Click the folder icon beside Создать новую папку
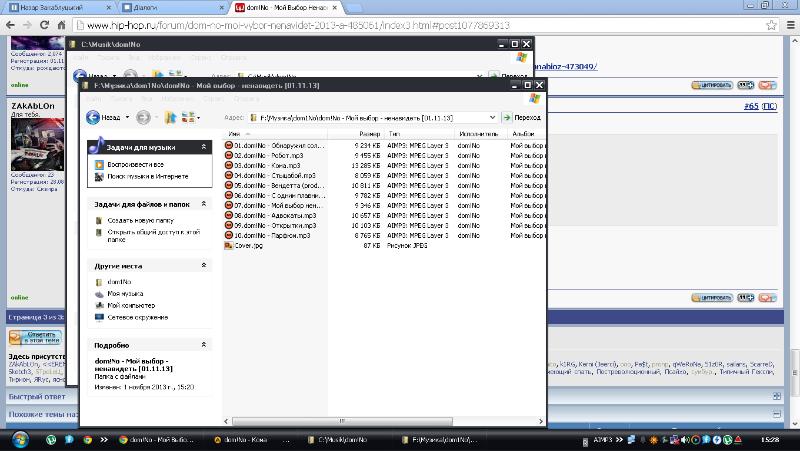800x451 pixels. point(99,220)
